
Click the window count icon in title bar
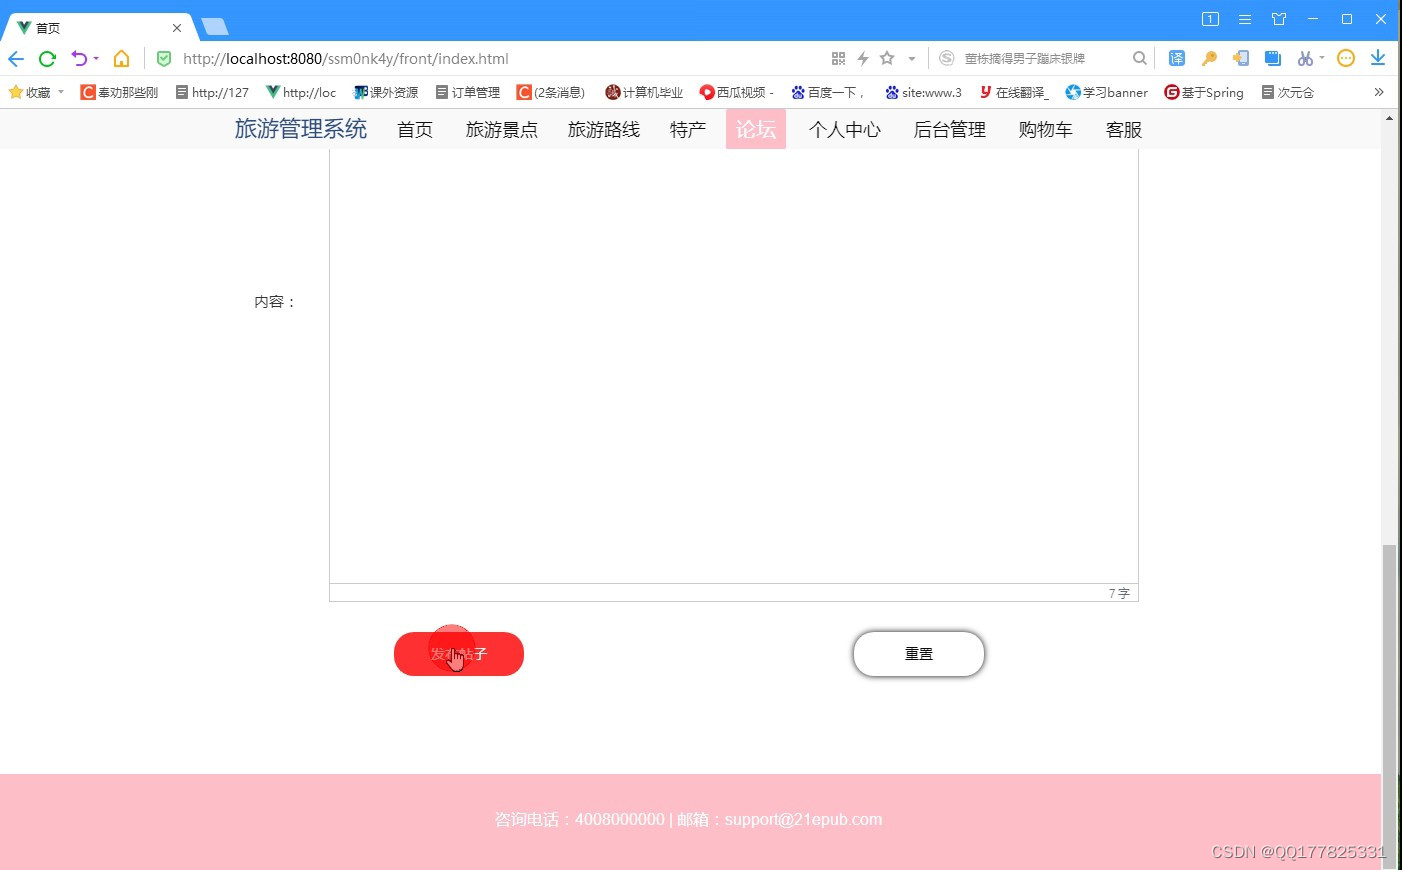pos(1210,19)
